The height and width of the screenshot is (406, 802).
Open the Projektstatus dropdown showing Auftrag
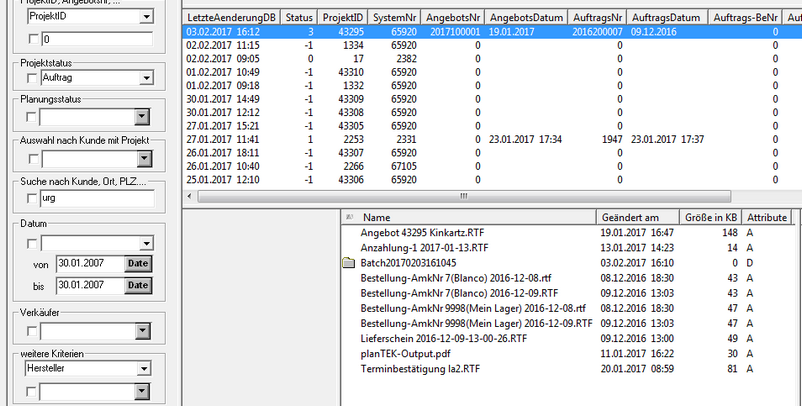coord(145,78)
